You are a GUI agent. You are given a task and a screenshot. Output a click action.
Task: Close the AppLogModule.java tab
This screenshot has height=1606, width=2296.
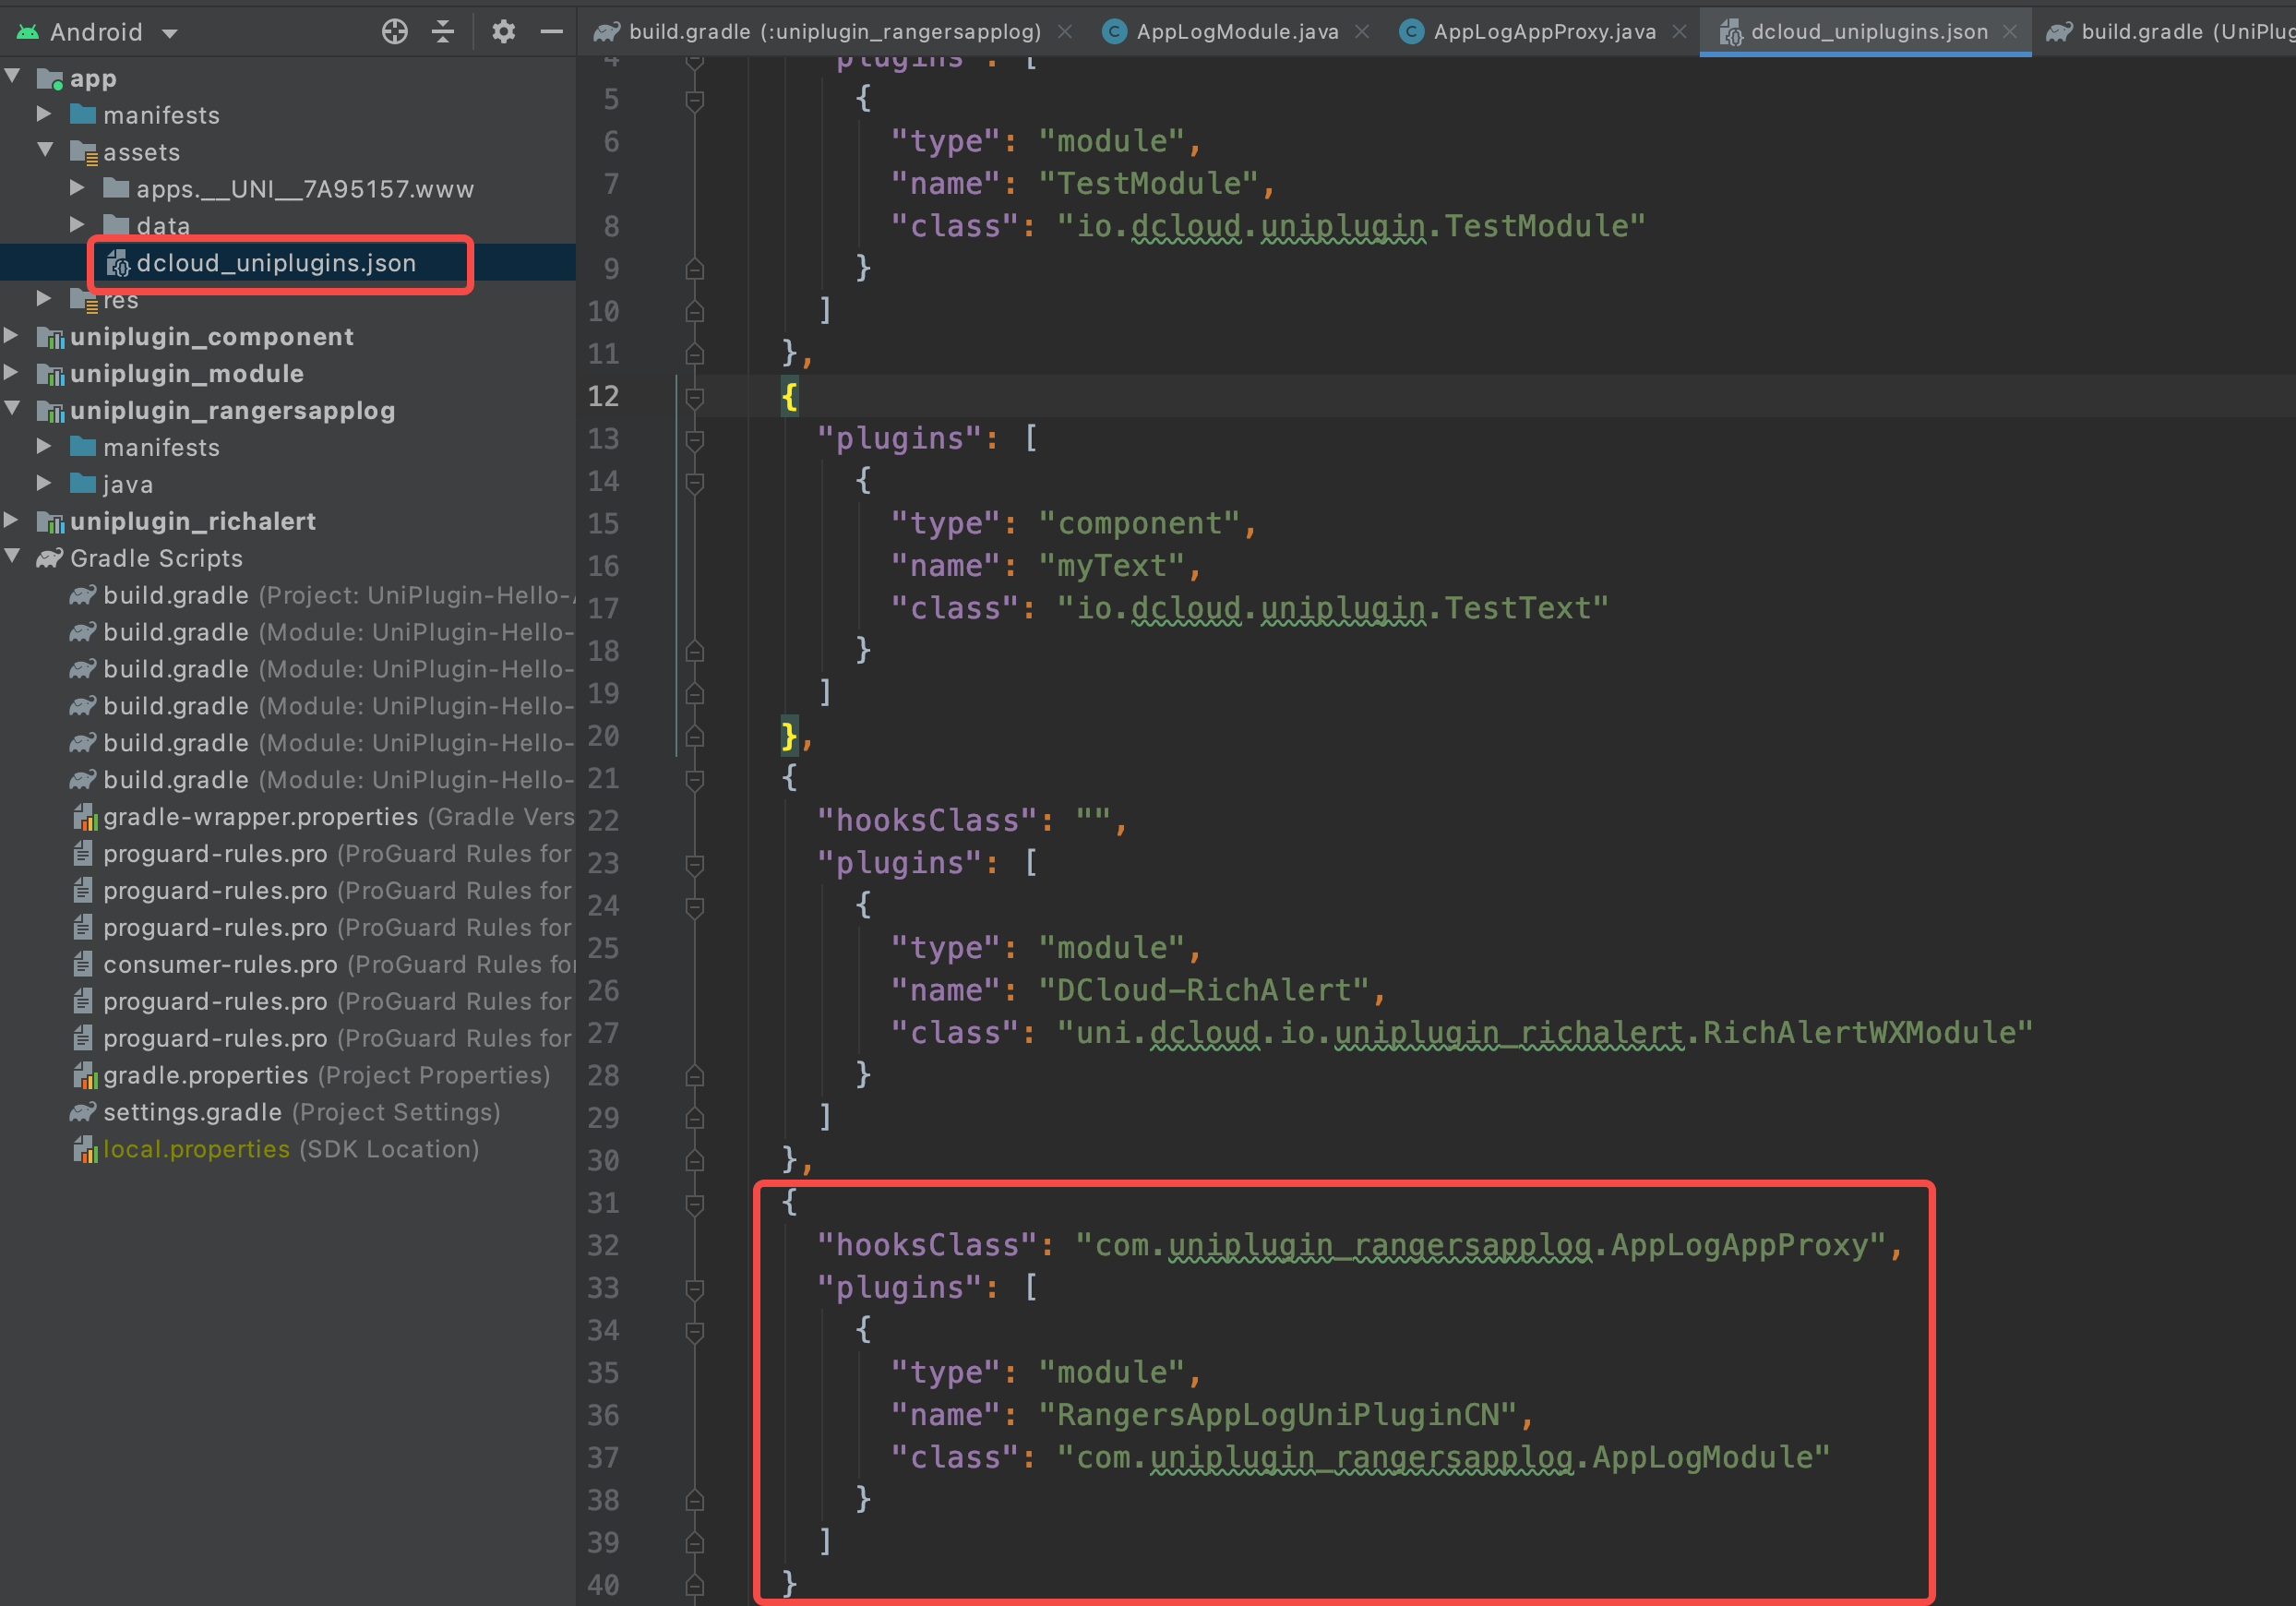tap(1362, 32)
